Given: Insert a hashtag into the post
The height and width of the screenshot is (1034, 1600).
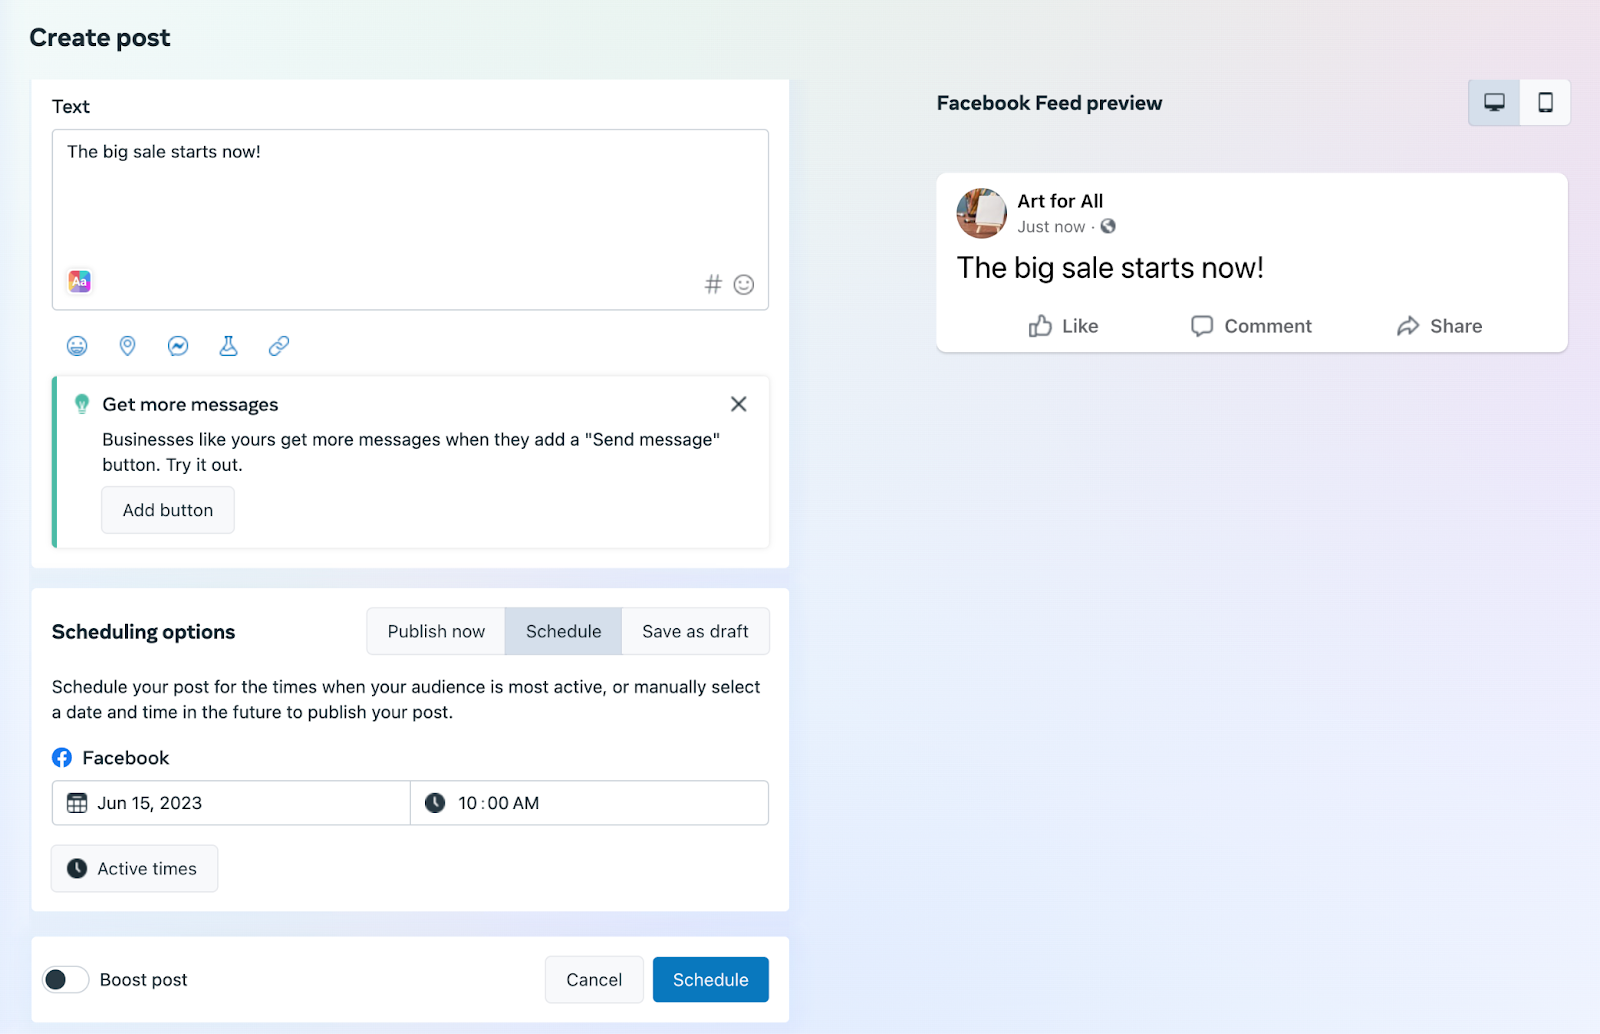Looking at the screenshot, I should pos(713,284).
